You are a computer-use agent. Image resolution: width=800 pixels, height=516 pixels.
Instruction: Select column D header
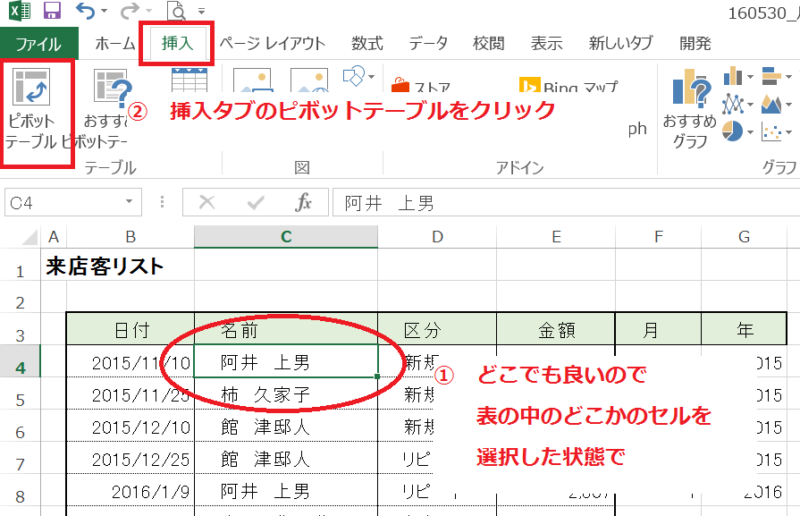pos(437,237)
